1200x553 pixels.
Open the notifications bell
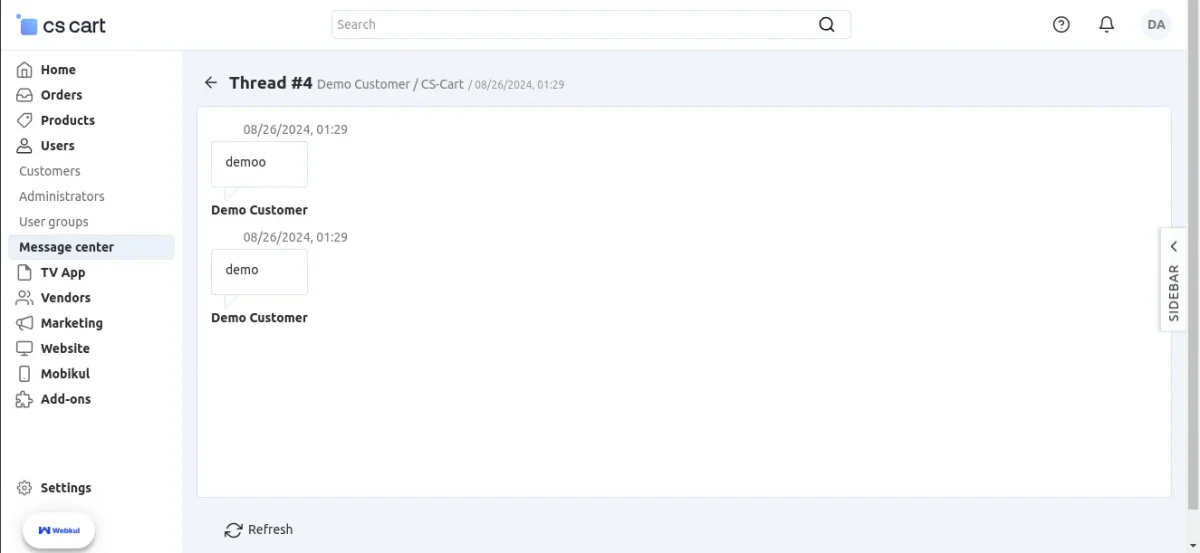click(x=1106, y=25)
